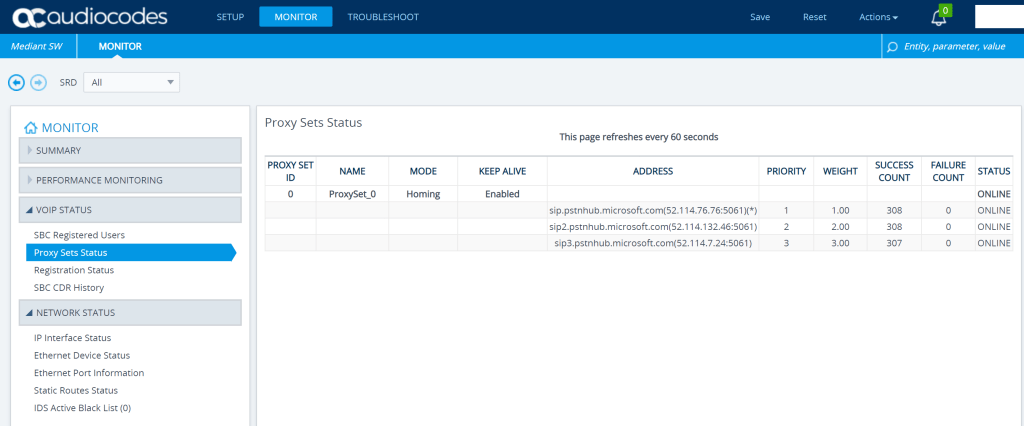The image size is (1024, 426).
Task: Open the SRD dropdown
Action: [x=131, y=82]
